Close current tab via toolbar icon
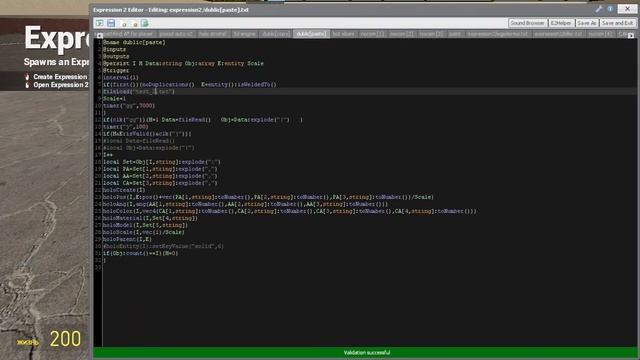The image size is (640, 360). tap(134, 24)
